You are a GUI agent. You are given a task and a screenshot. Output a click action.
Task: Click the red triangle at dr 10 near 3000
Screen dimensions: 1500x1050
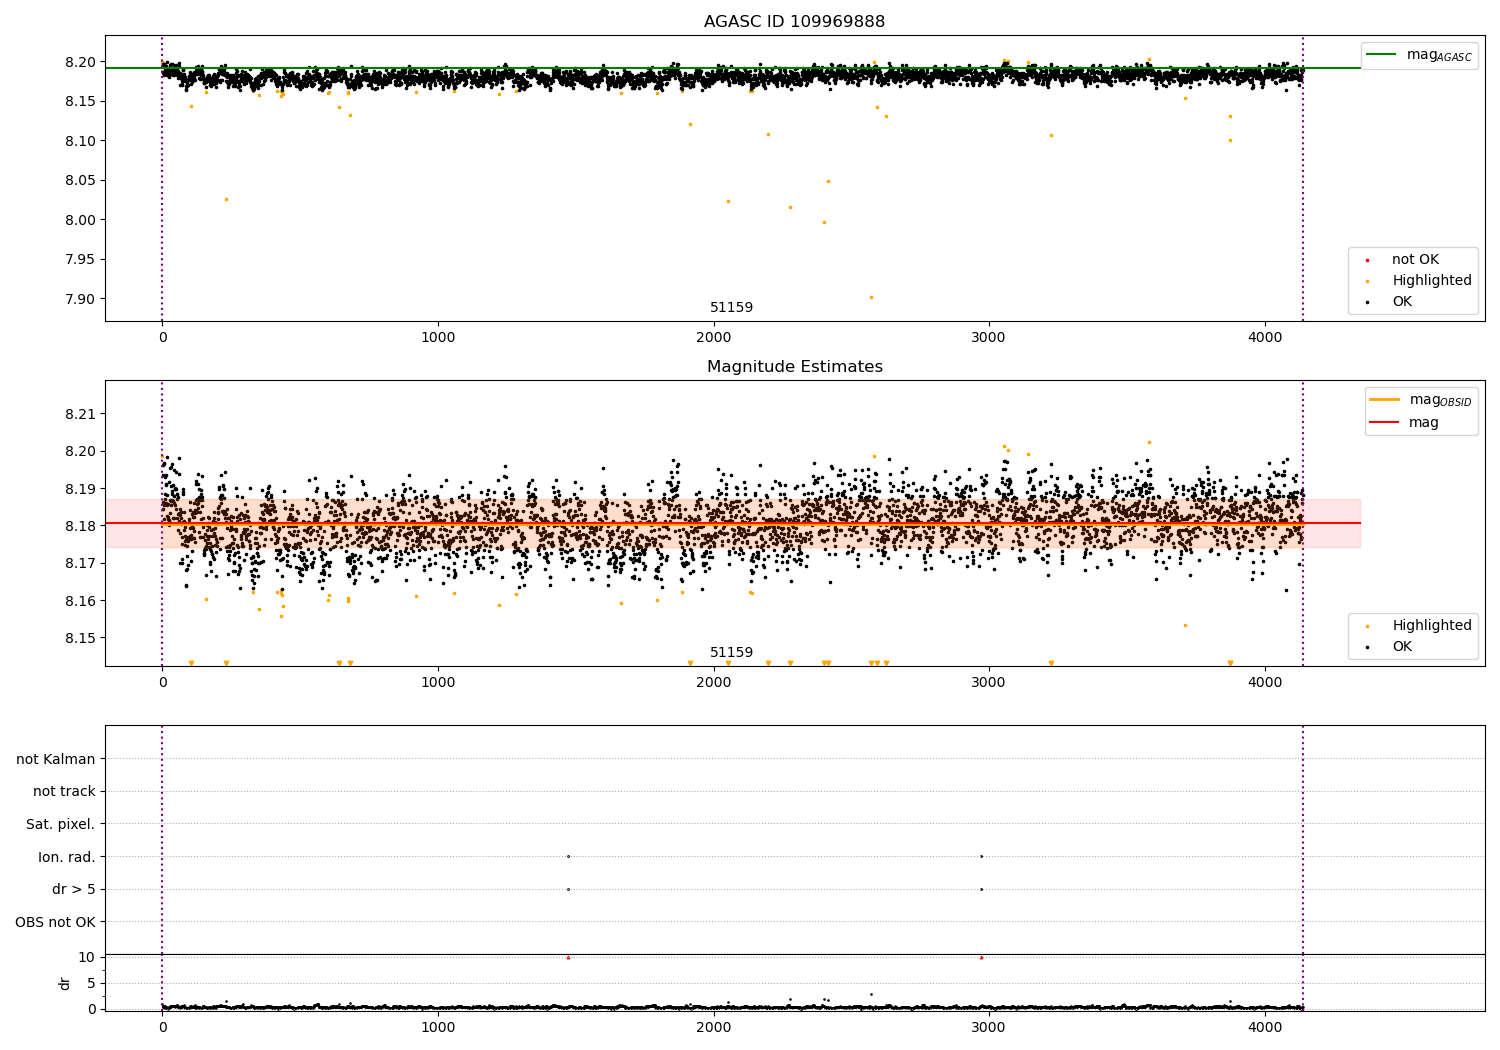pyautogui.click(x=981, y=957)
